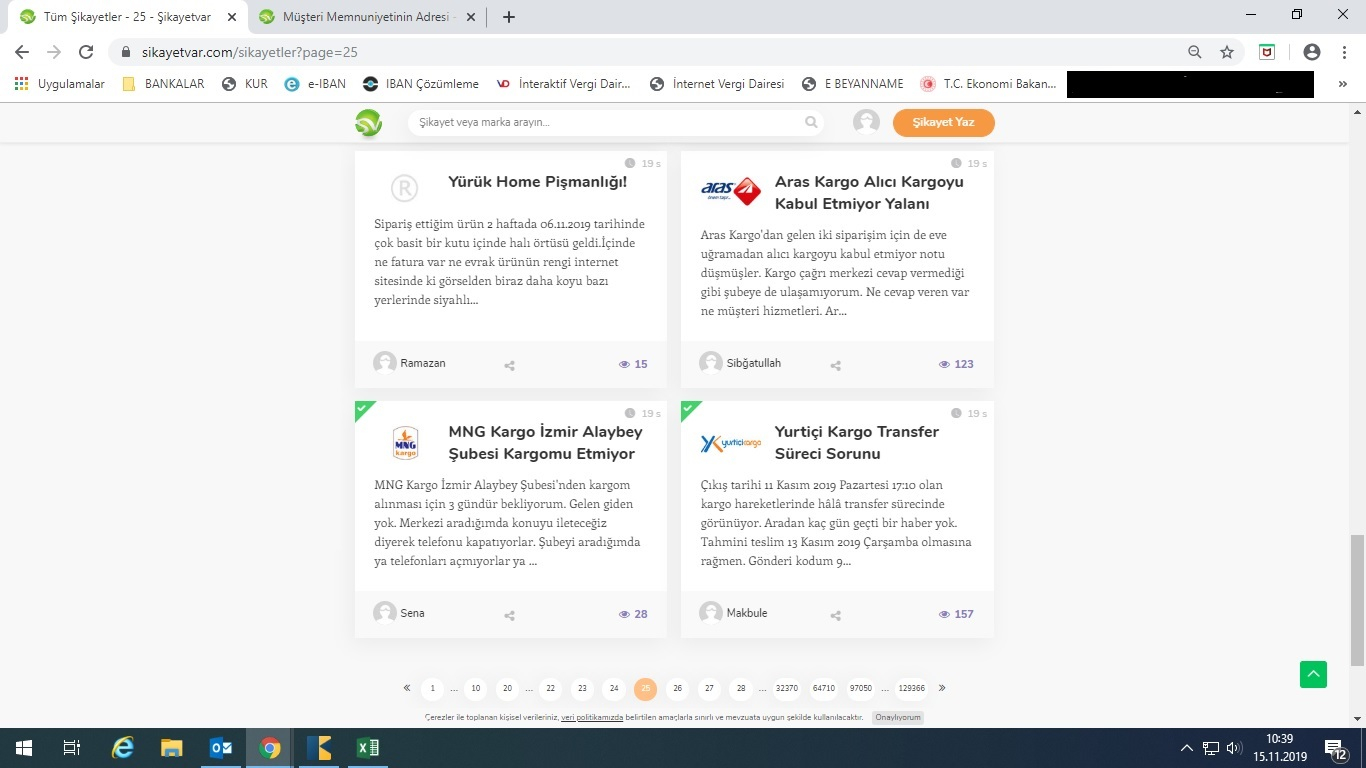Click the Aras Kargo brand logo
The width and height of the screenshot is (1366, 768).
pos(731,191)
